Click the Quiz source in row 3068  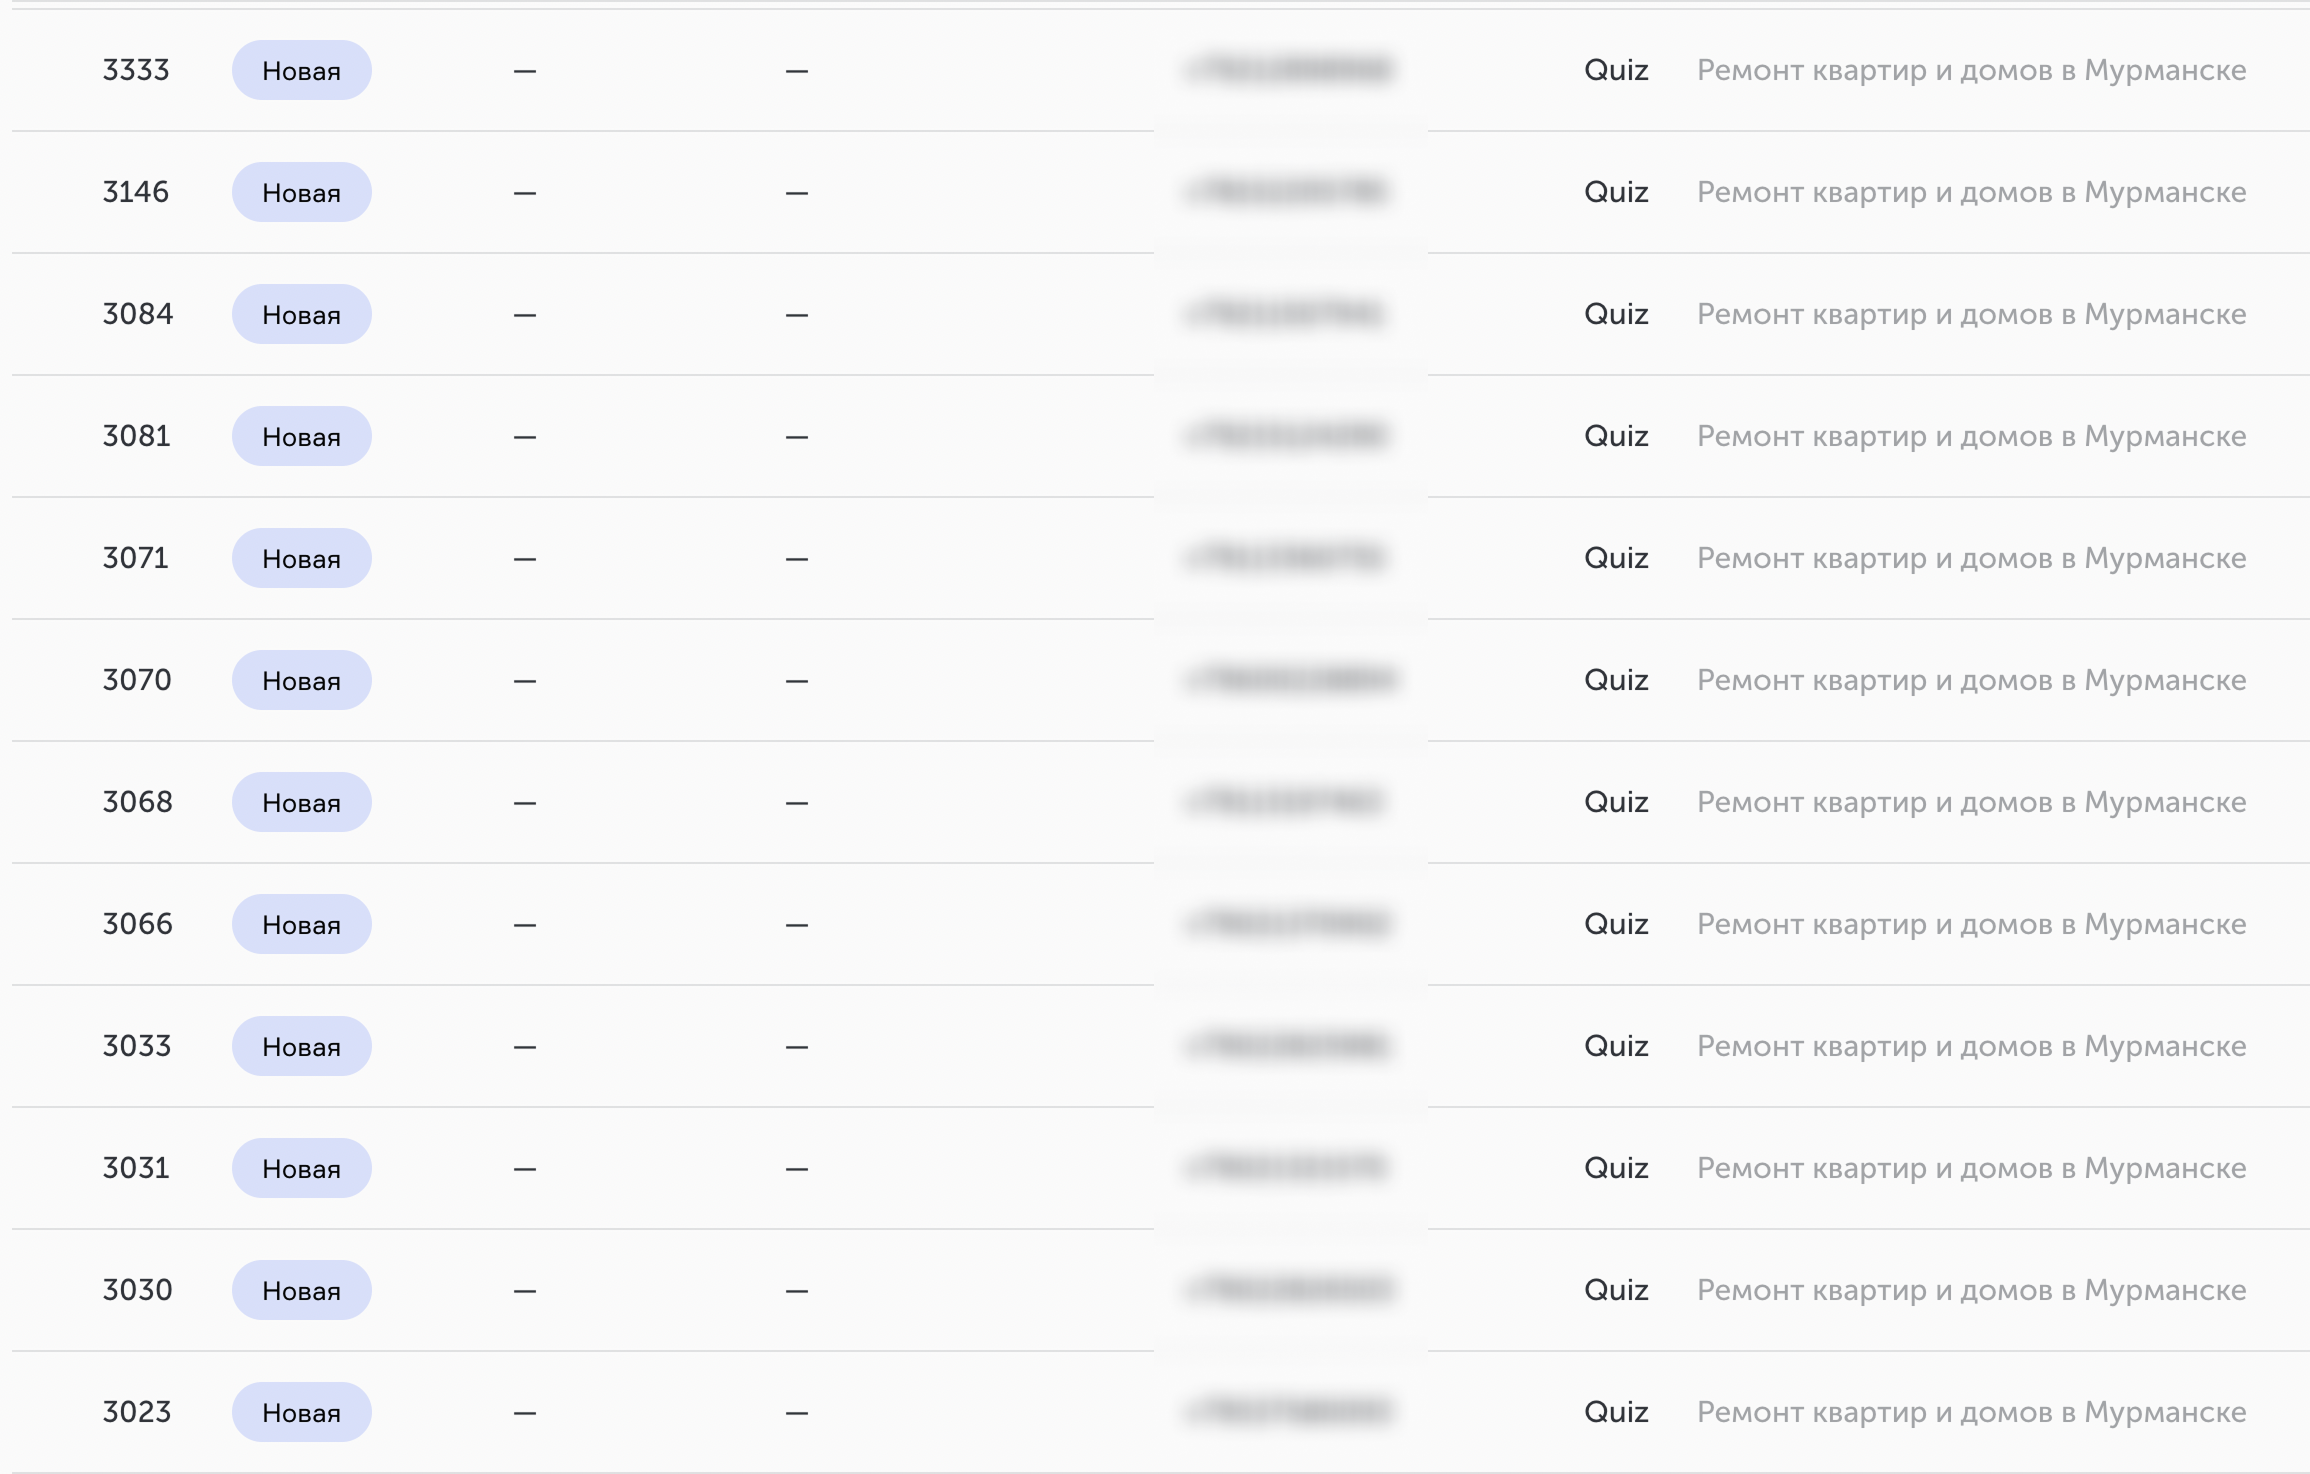point(1616,802)
